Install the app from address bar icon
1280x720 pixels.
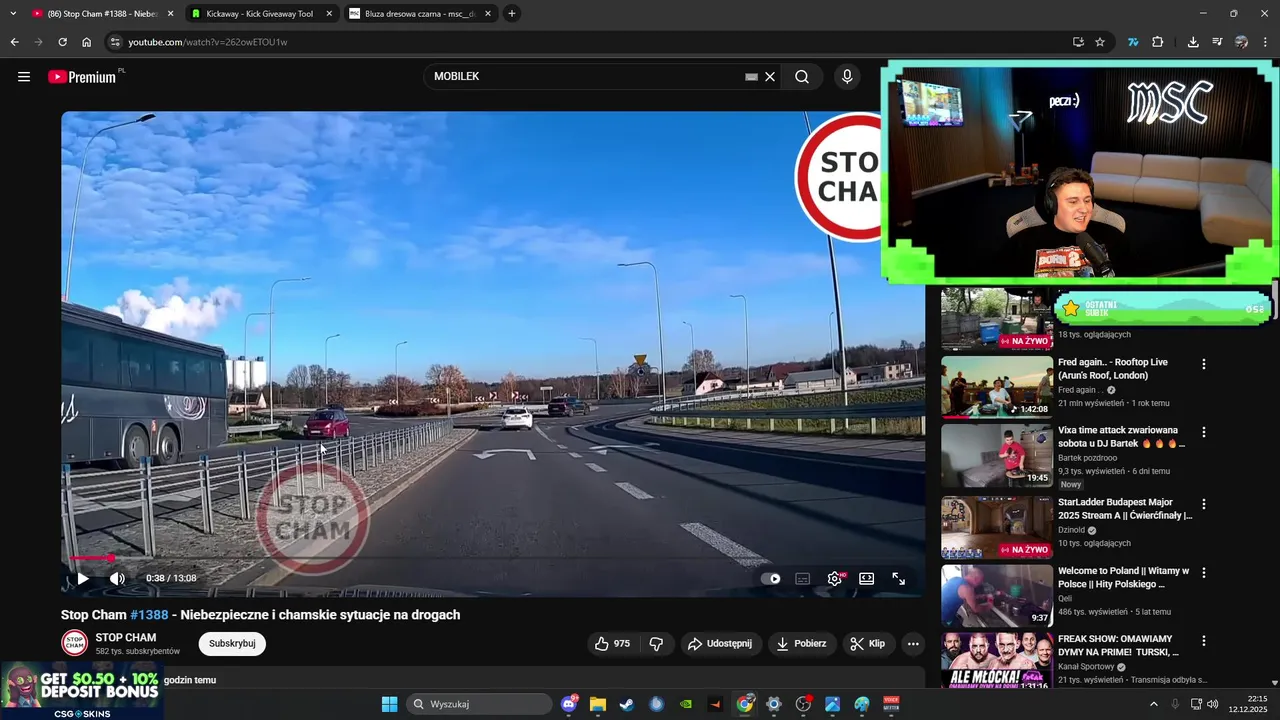[1078, 42]
